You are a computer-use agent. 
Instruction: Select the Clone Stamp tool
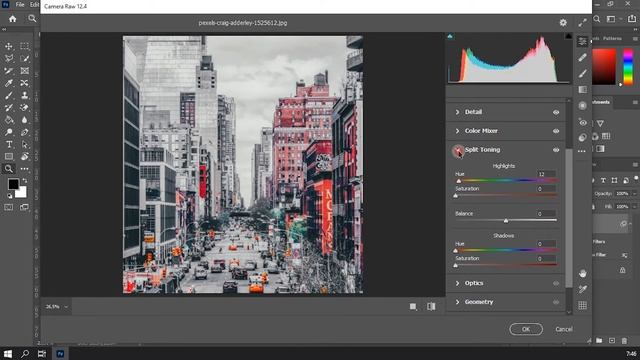[x=24, y=95]
